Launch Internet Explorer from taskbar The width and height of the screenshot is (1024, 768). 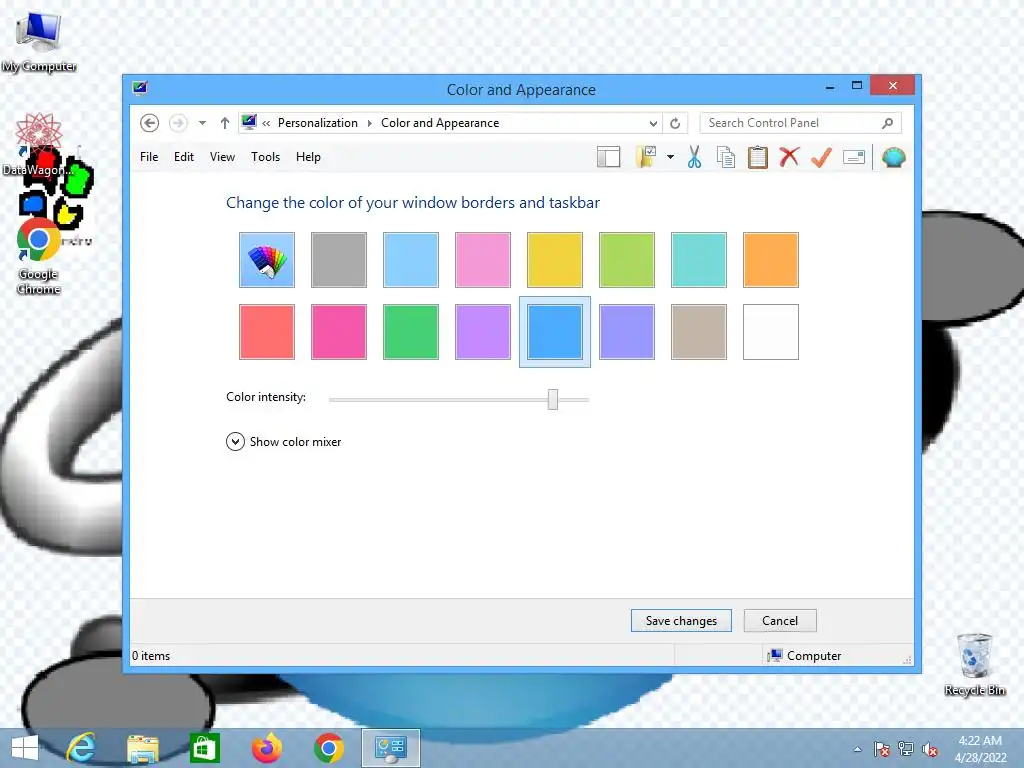click(x=82, y=748)
